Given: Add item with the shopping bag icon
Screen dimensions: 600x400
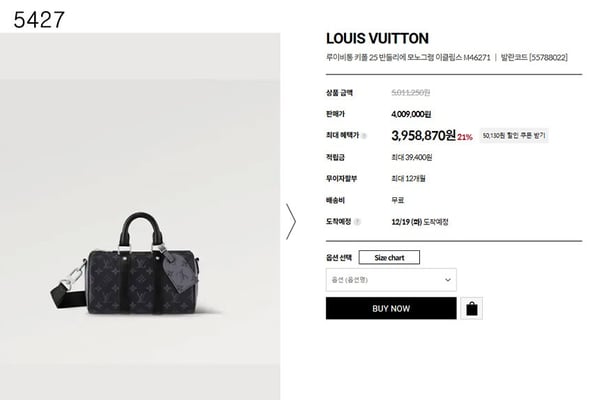Looking at the screenshot, I should pyautogui.click(x=471, y=309).
